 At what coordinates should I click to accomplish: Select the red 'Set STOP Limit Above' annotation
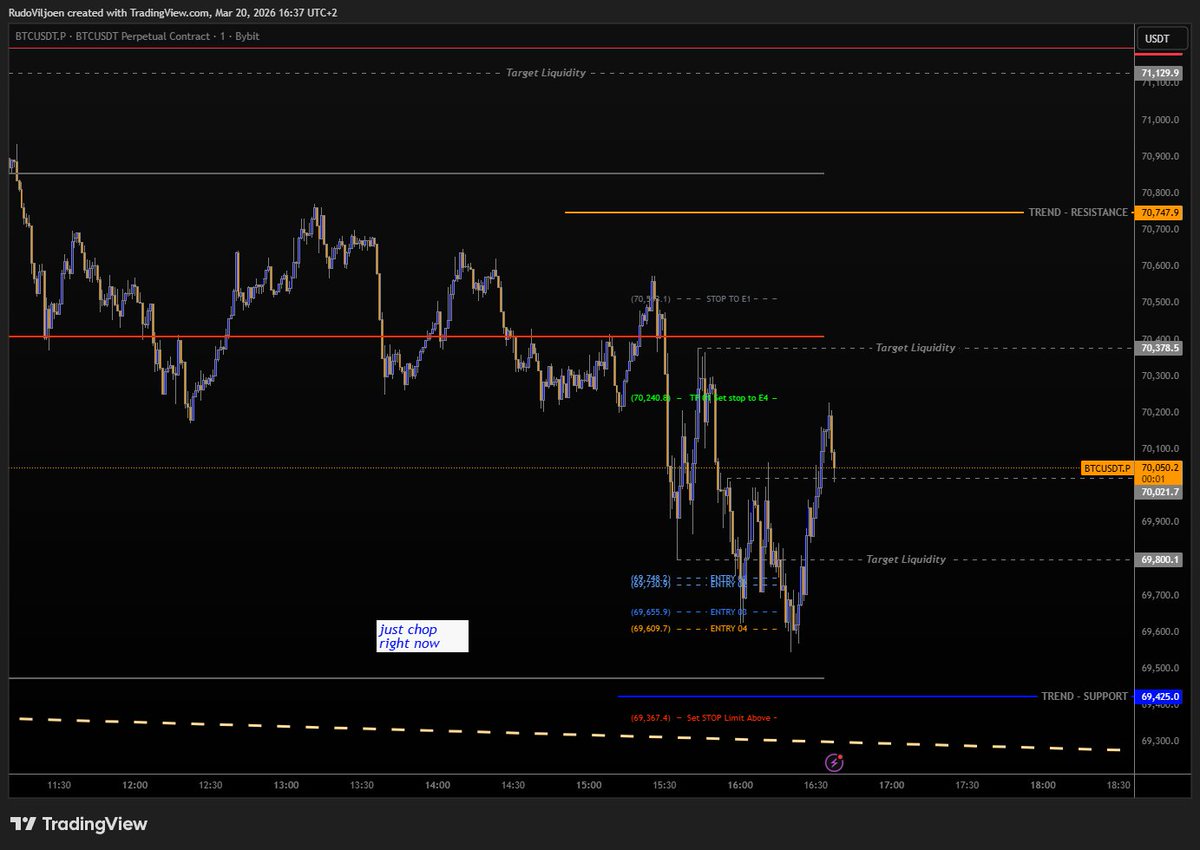(730, 718)
